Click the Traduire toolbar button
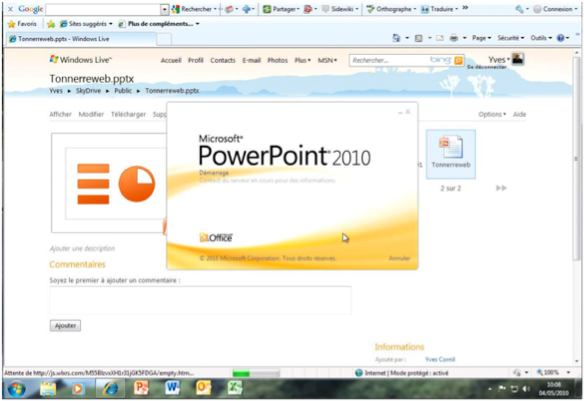 point(439,9)
